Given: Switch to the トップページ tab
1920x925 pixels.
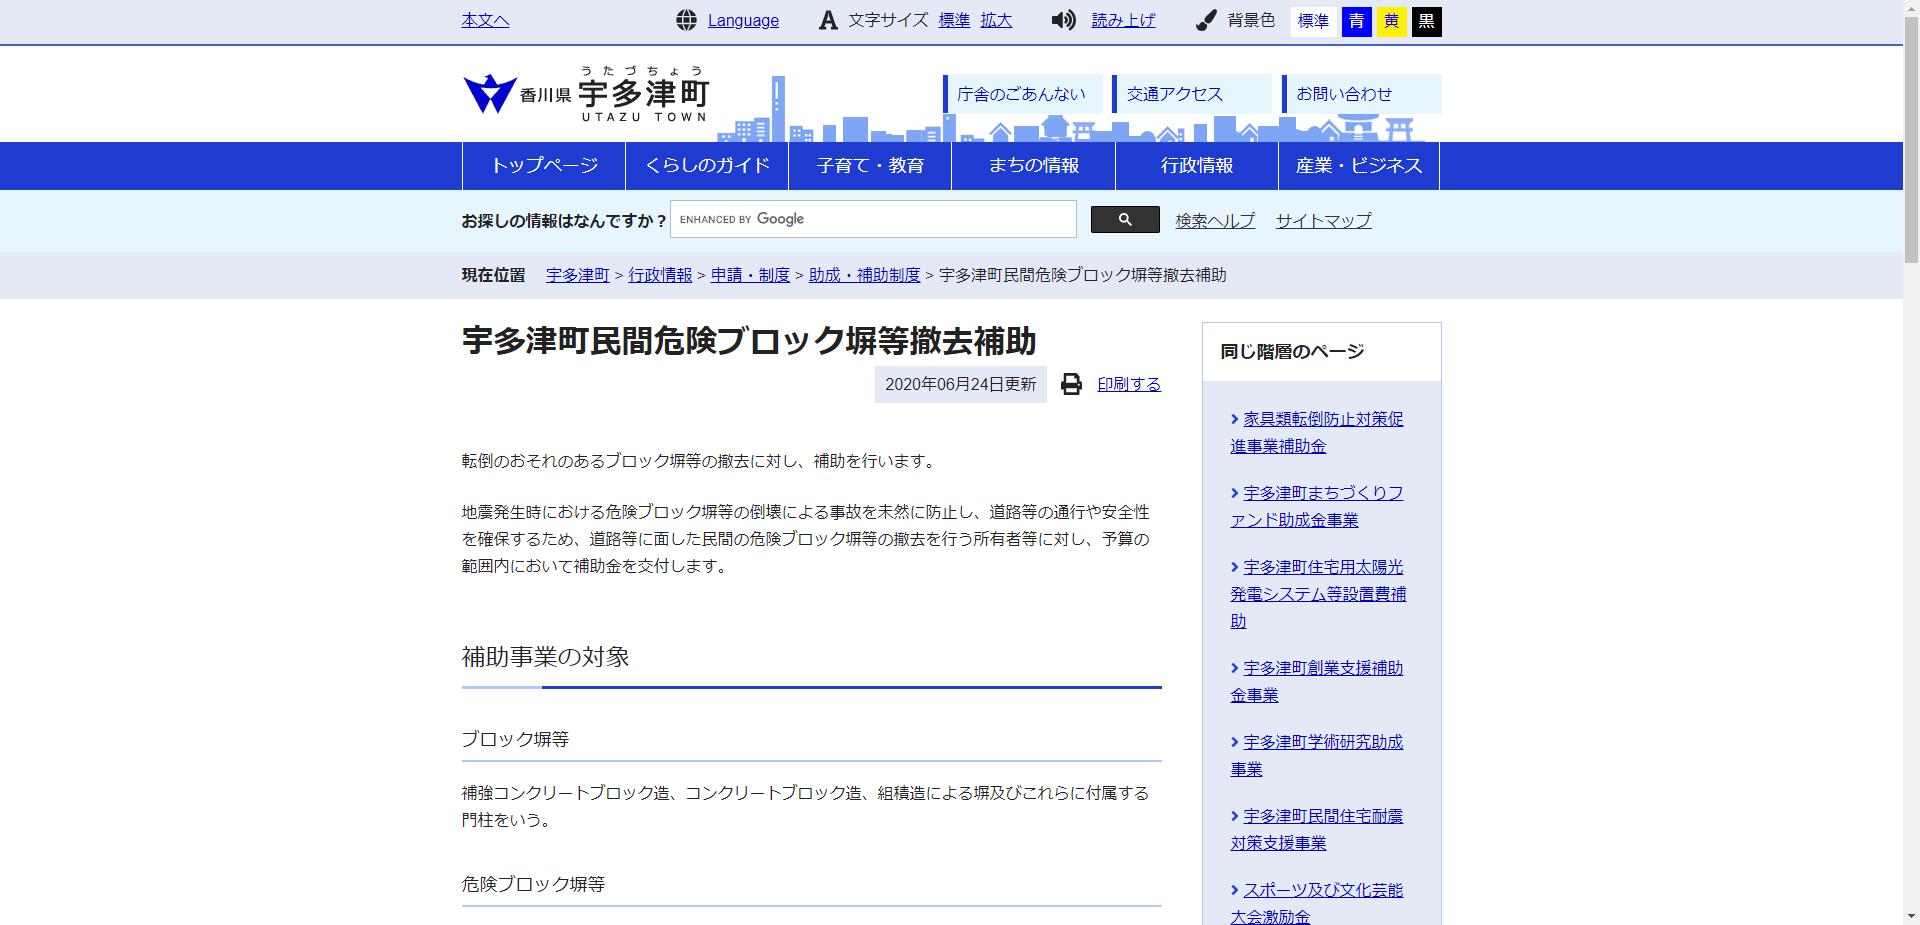Looking at the screenshot, I should pos(544,165).
